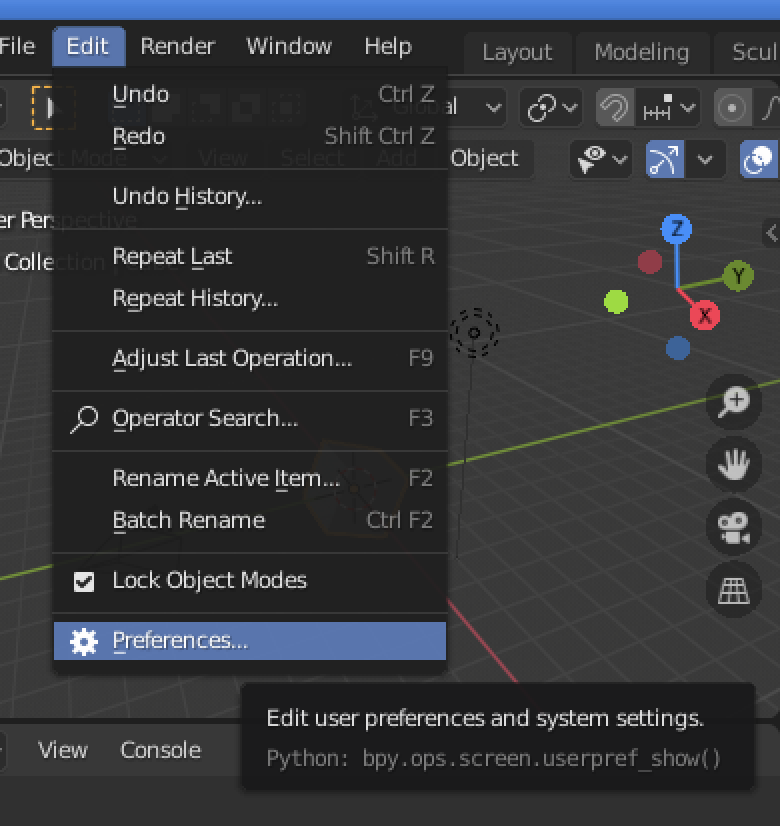Toggle the snap magnet icon
Viewport: 780px width, 826px height.
(615, 107)
